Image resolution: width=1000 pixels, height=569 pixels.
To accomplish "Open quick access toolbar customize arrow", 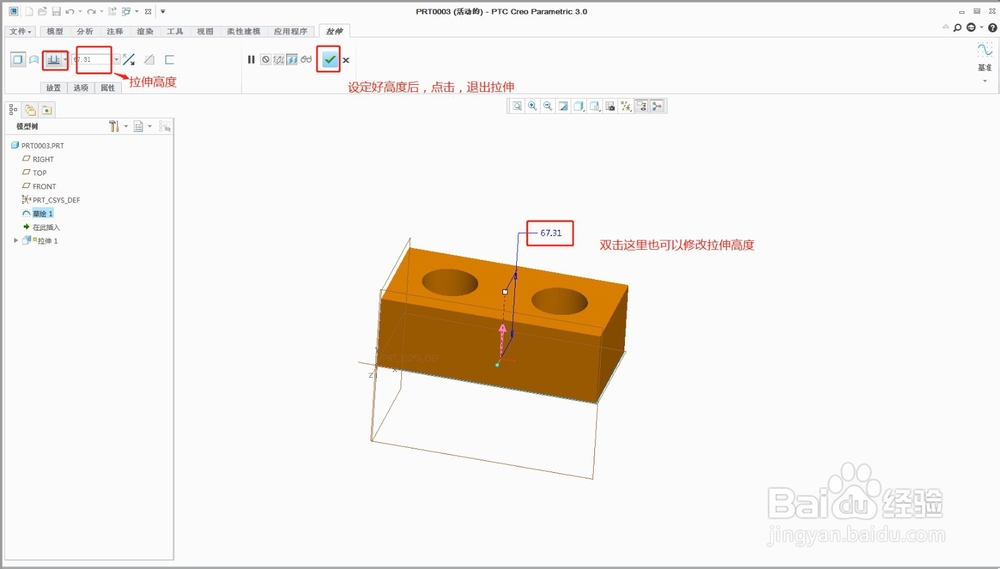I will coord(163,11).
